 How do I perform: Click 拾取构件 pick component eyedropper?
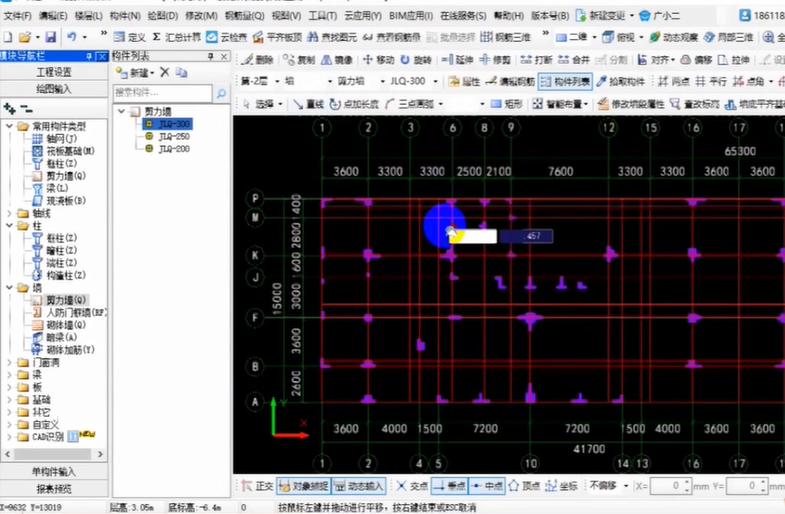[621, 82]
